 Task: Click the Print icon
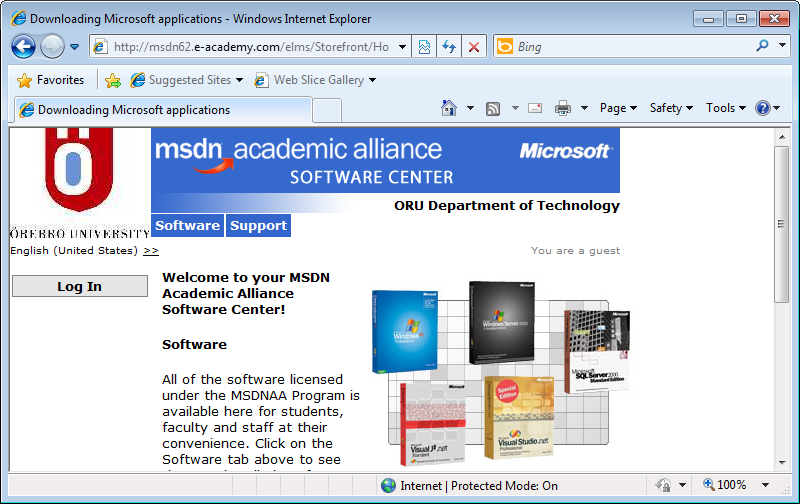[x=563, y=108]
